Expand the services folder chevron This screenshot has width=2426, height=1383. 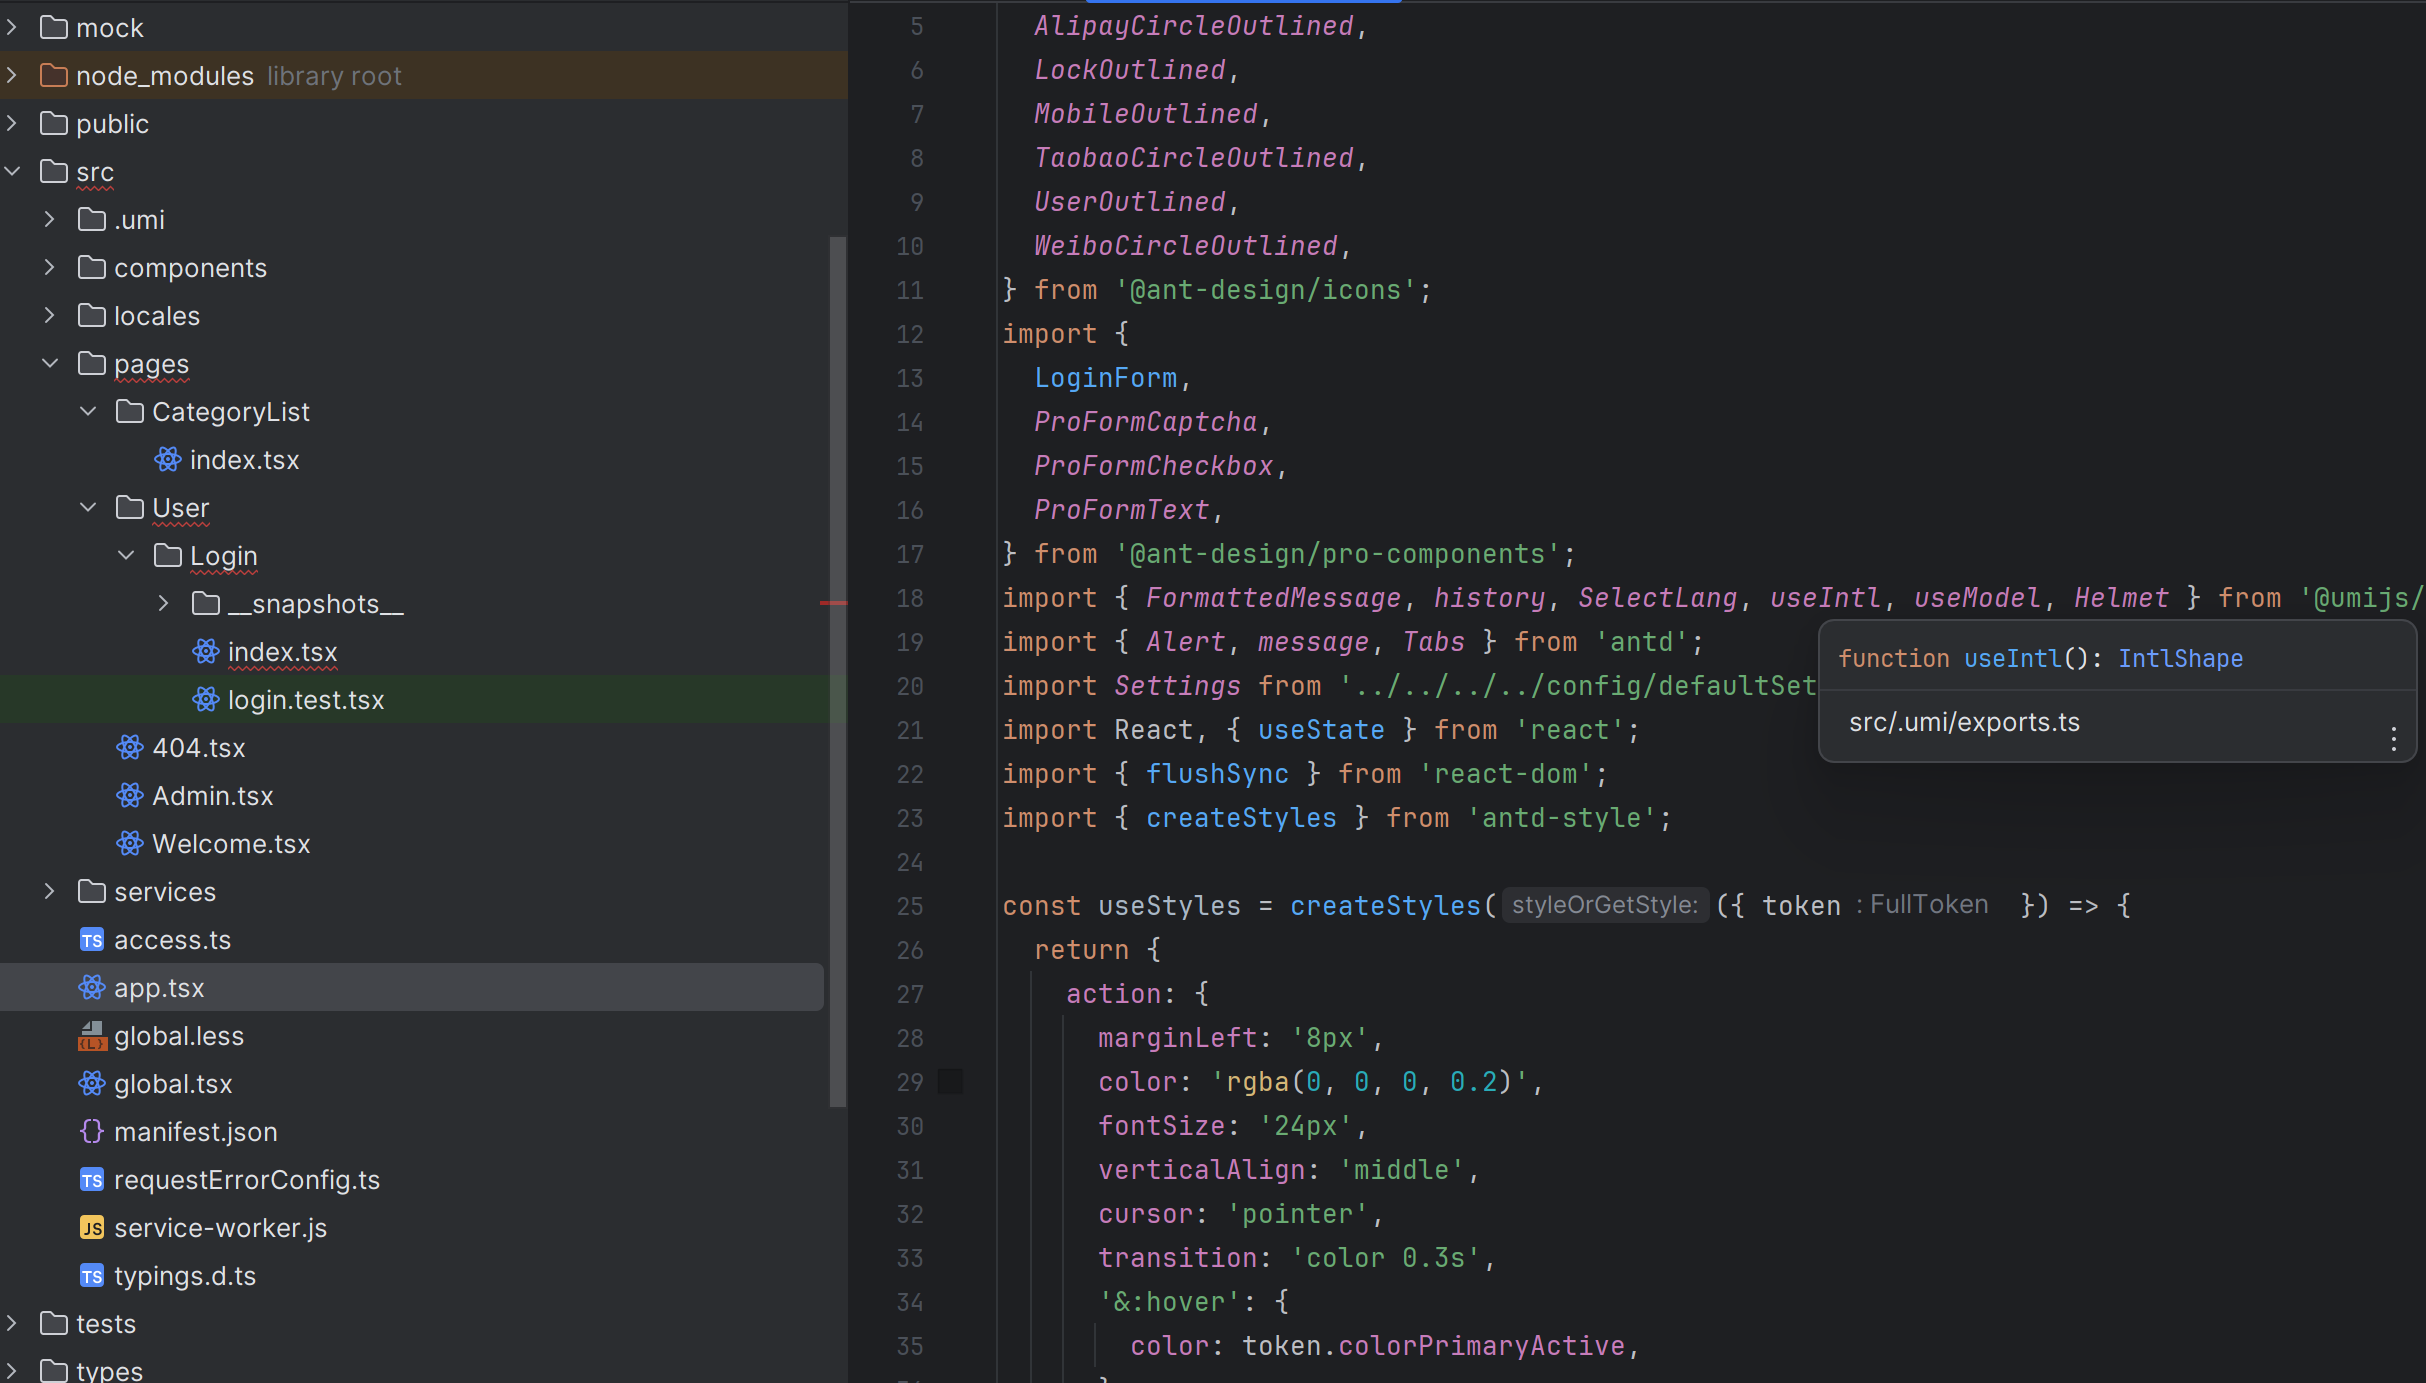[50, 892]
